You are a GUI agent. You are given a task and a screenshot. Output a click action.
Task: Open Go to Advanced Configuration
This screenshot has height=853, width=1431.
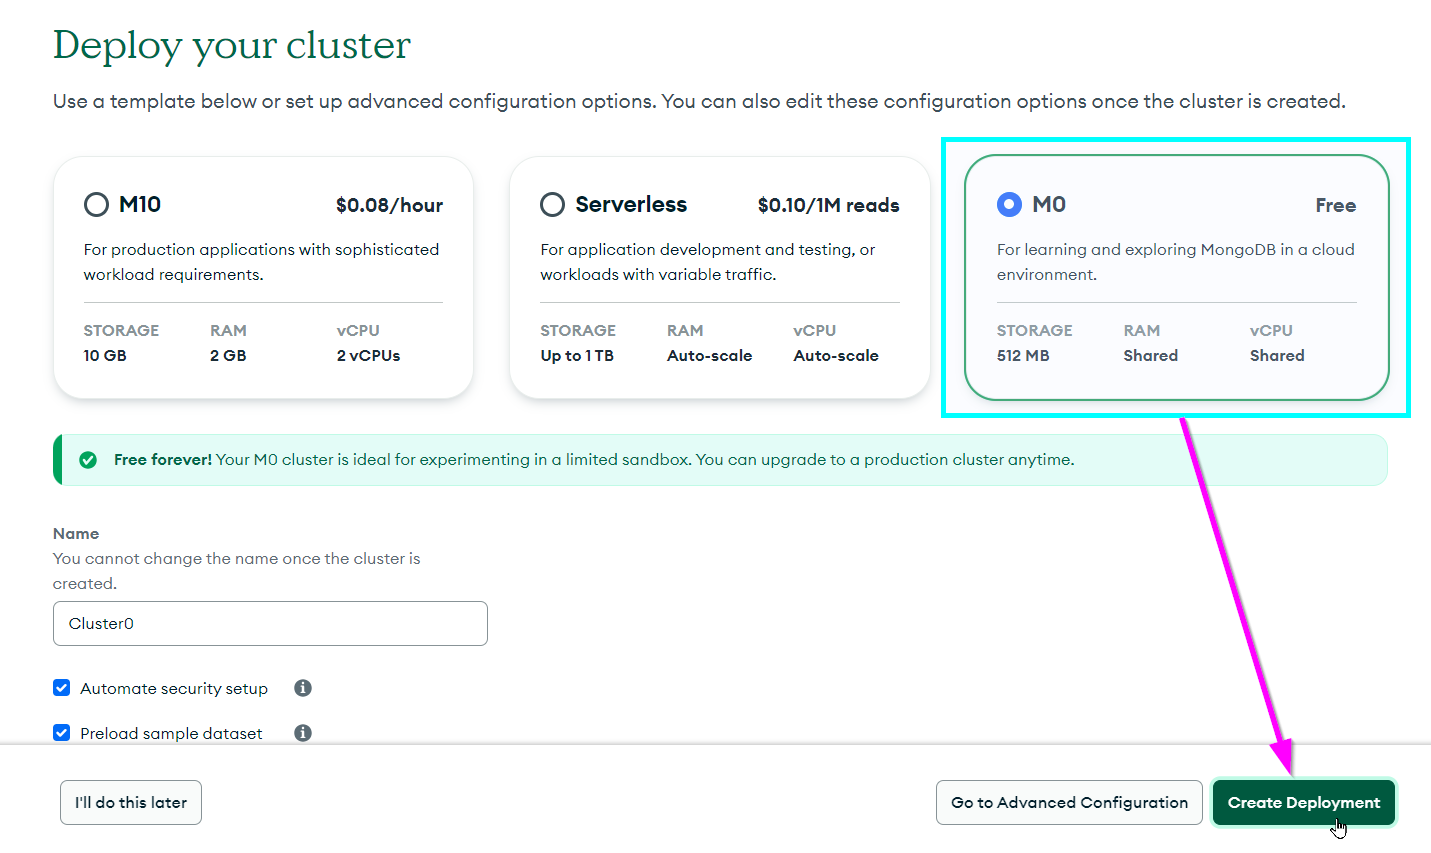click(1069, 803)
